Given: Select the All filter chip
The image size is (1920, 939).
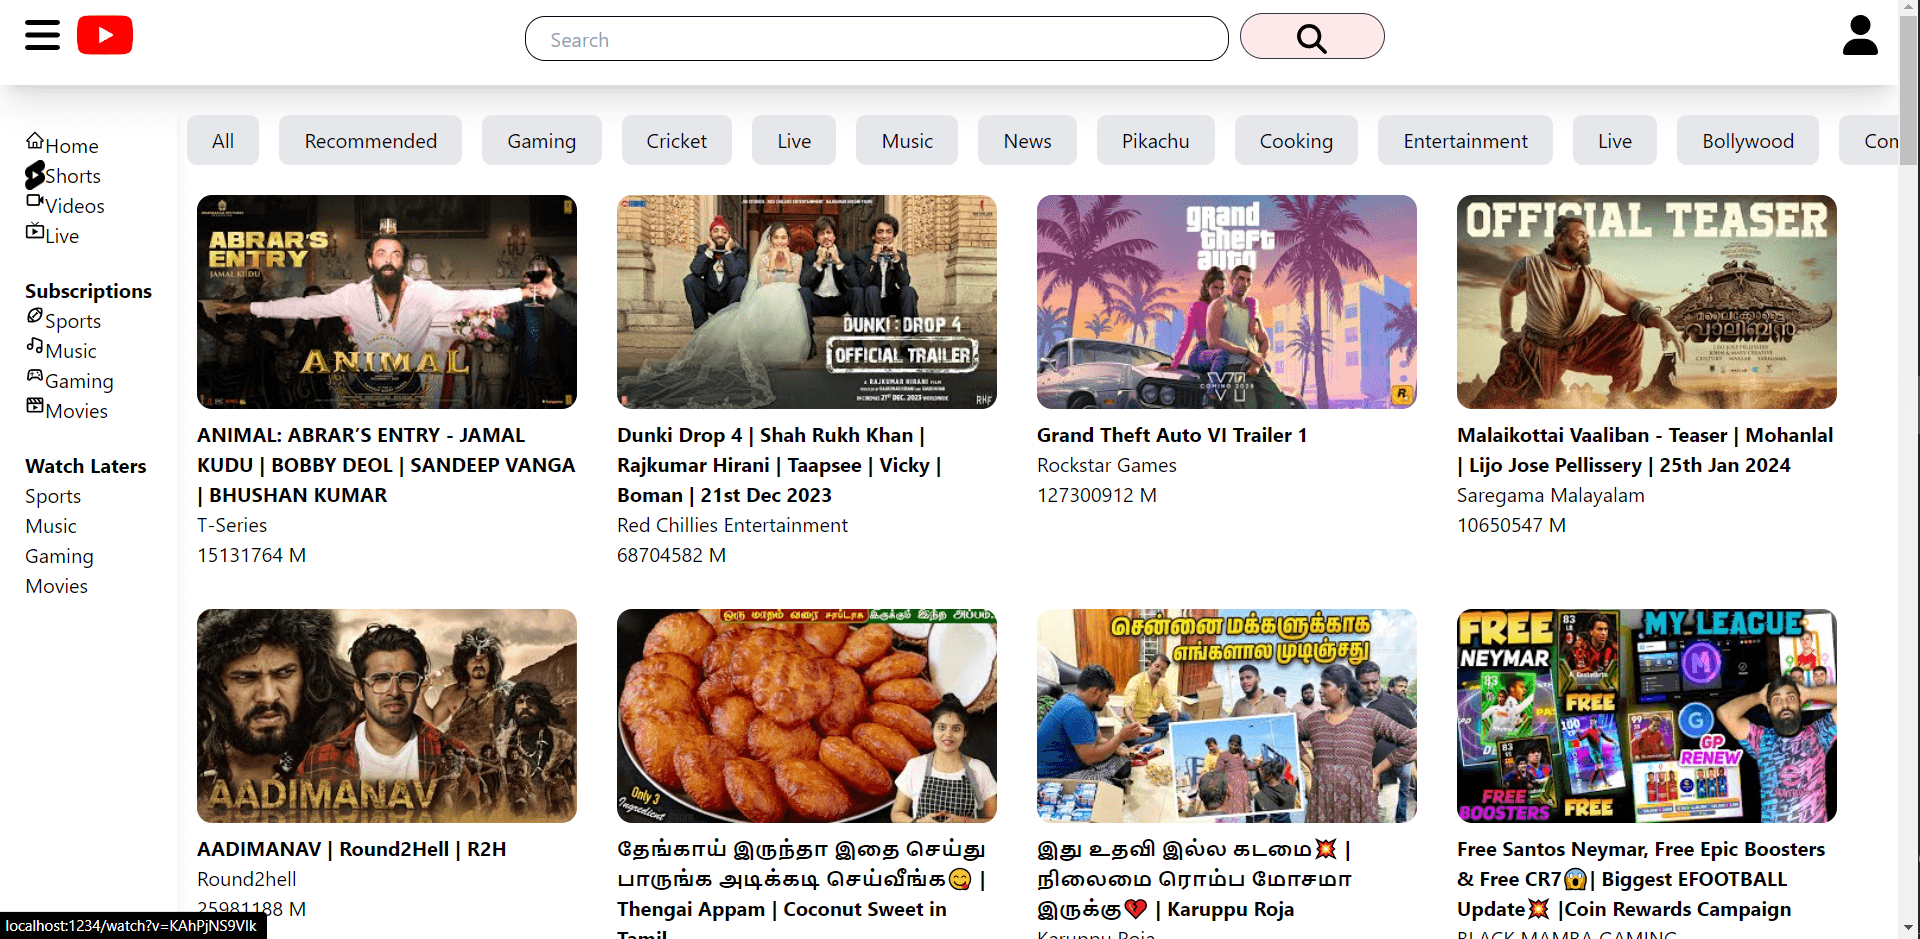Looking at the screenshot, I should pyautogui.click(x=223, y=141).
